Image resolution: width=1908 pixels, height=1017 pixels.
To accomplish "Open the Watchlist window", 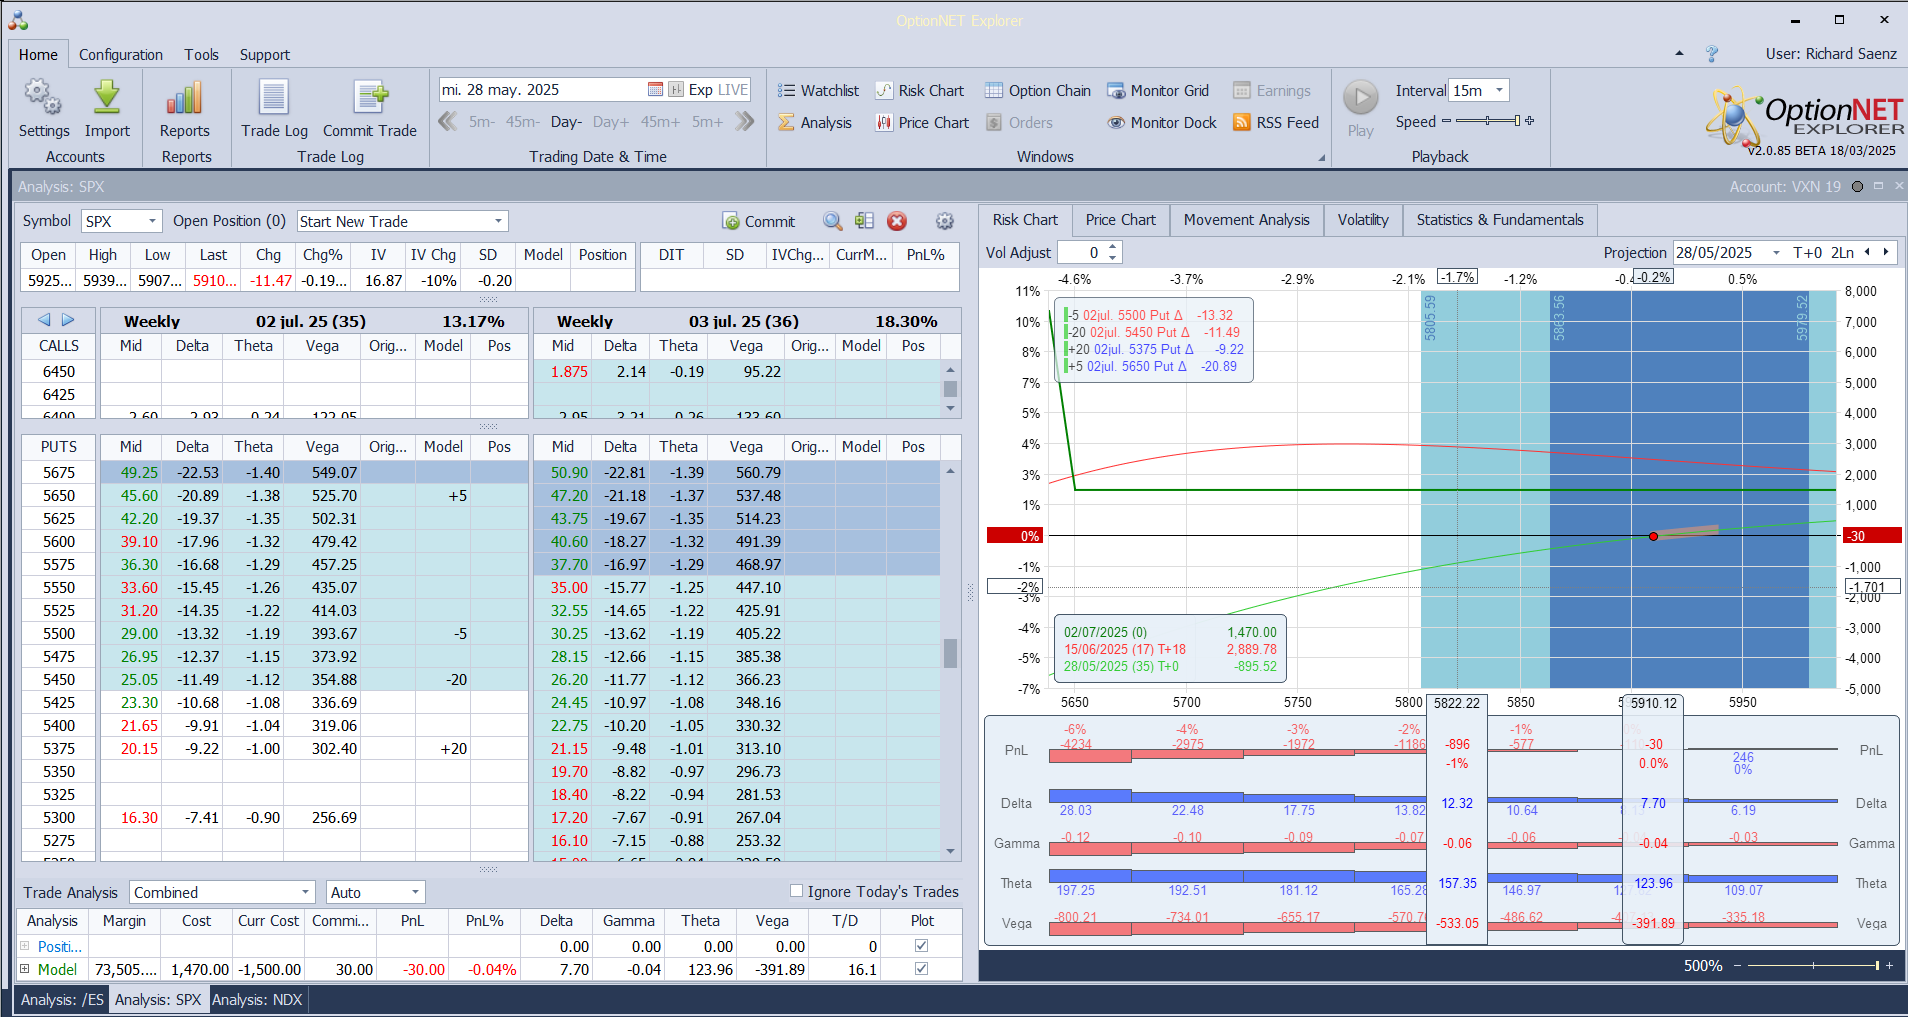I will pyautogui.click(x=818, y=90).
